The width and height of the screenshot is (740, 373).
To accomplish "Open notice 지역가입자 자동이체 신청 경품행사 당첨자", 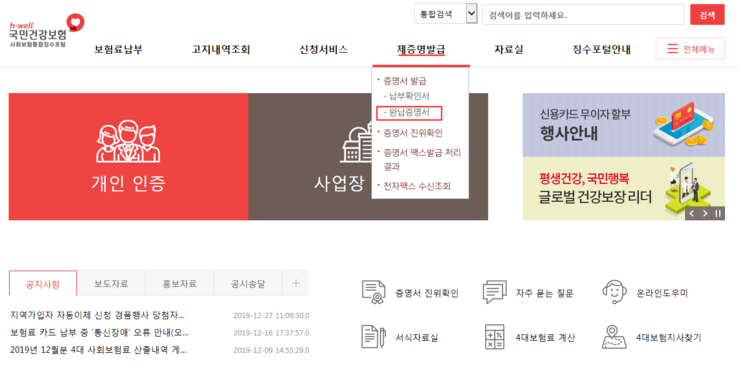I will tap(97, 315).
